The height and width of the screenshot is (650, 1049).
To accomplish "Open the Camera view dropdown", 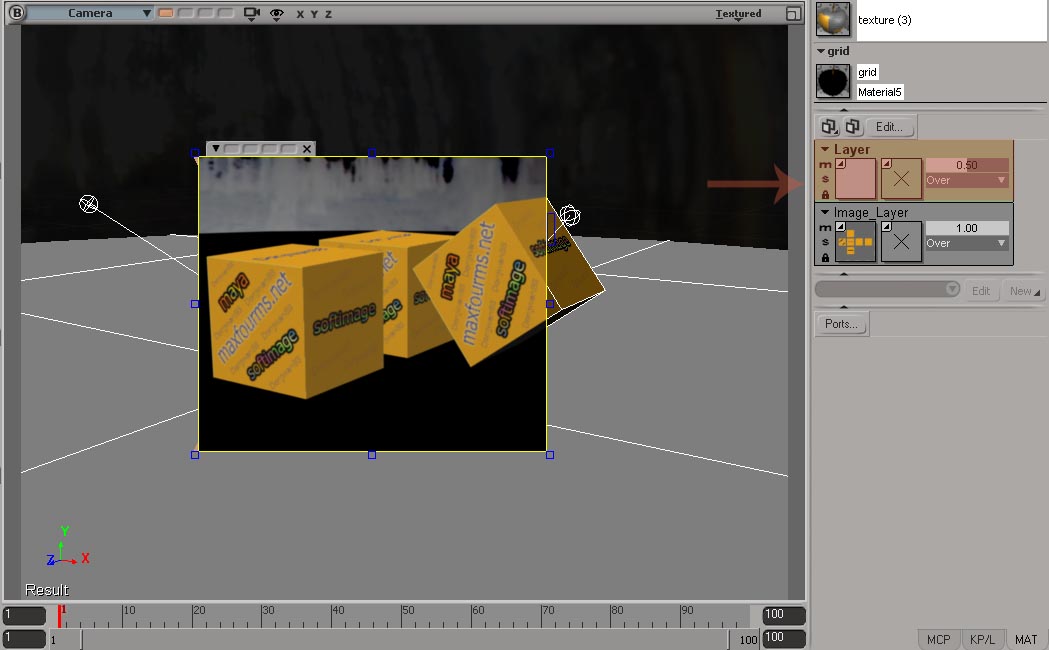I will (x=90, y=13).
